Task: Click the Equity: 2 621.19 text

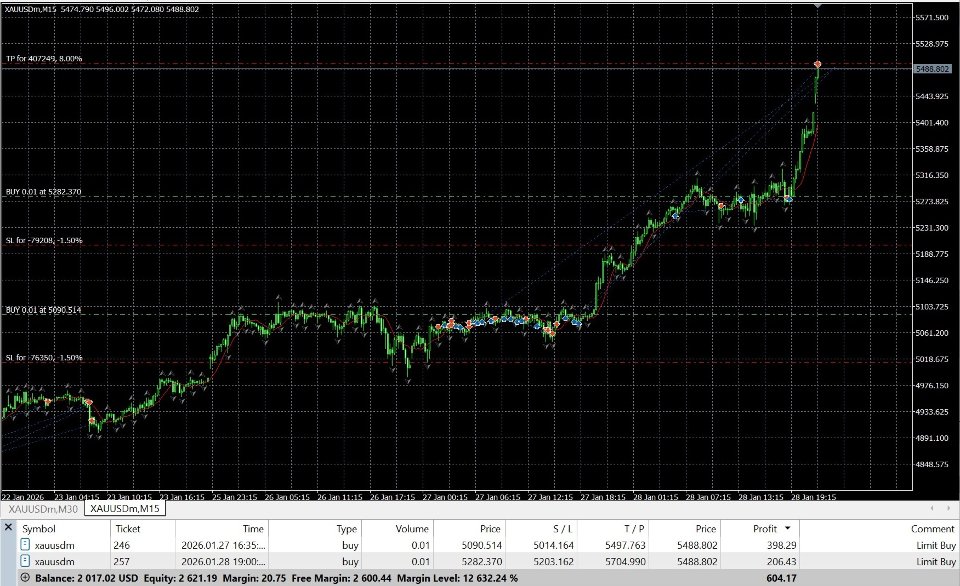Action: tap(180, 578)
